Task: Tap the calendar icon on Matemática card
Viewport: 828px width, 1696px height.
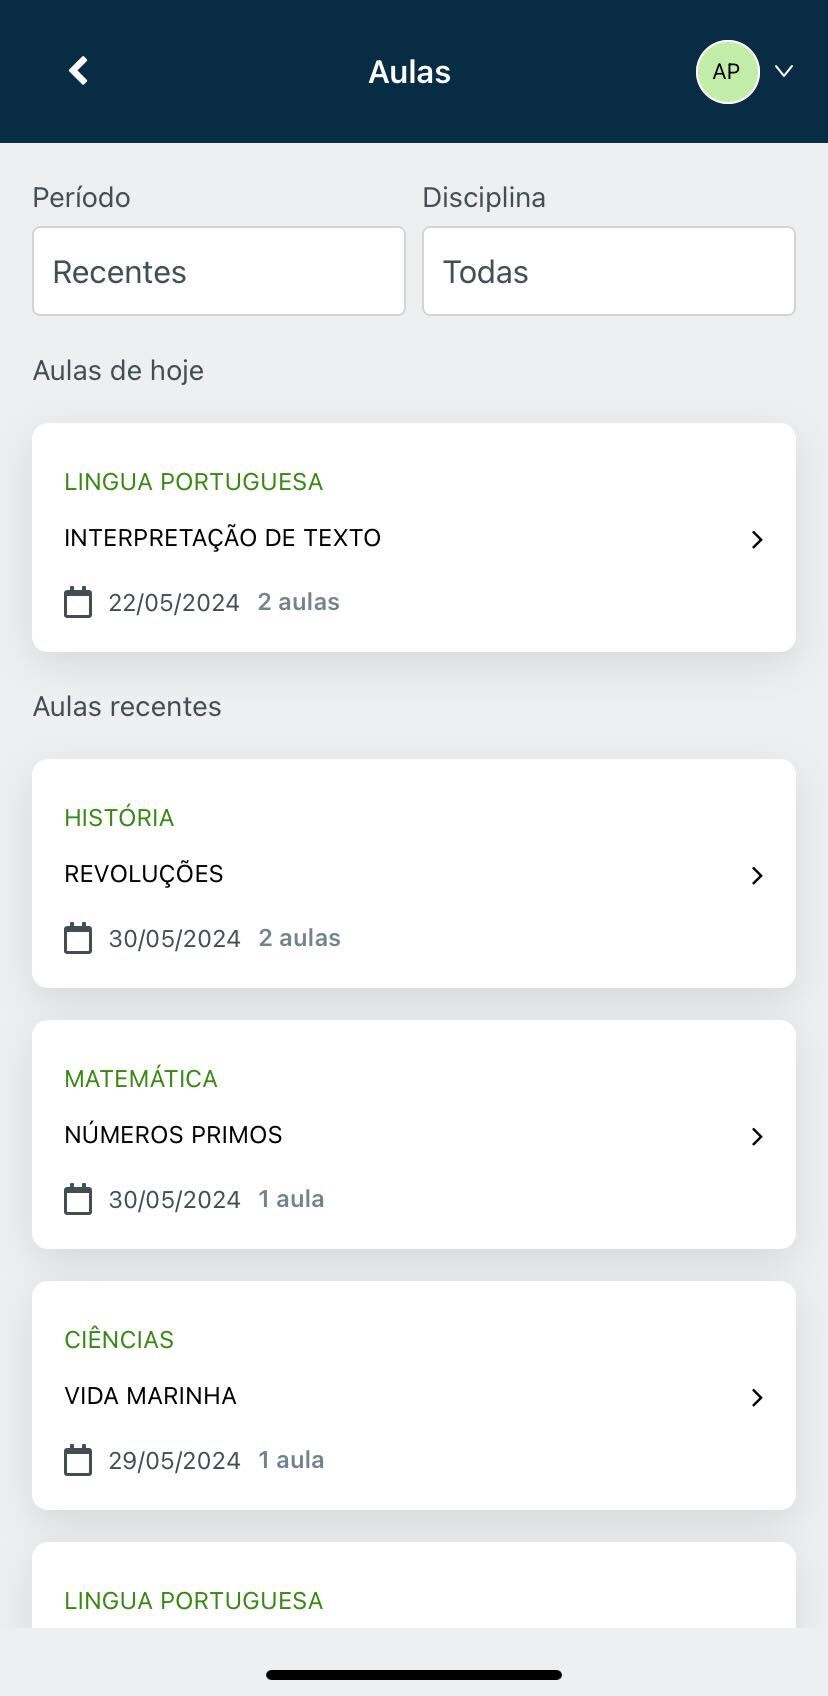Action: tap(78, 1199)
